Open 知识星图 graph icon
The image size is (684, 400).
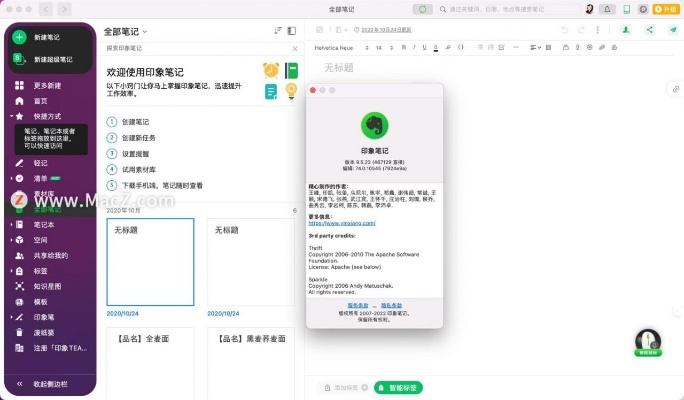pos(20,286)
